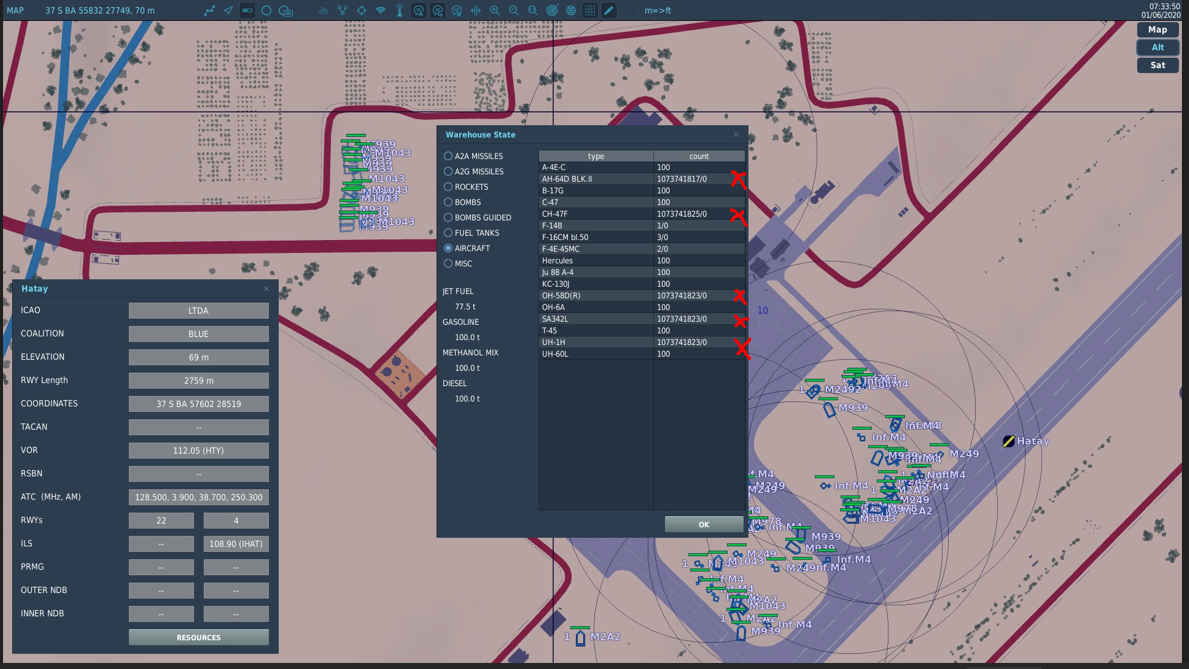1189x669 pixels.
Task: Click the radio tower antenna icon
Action: click(x=400, y=11)
